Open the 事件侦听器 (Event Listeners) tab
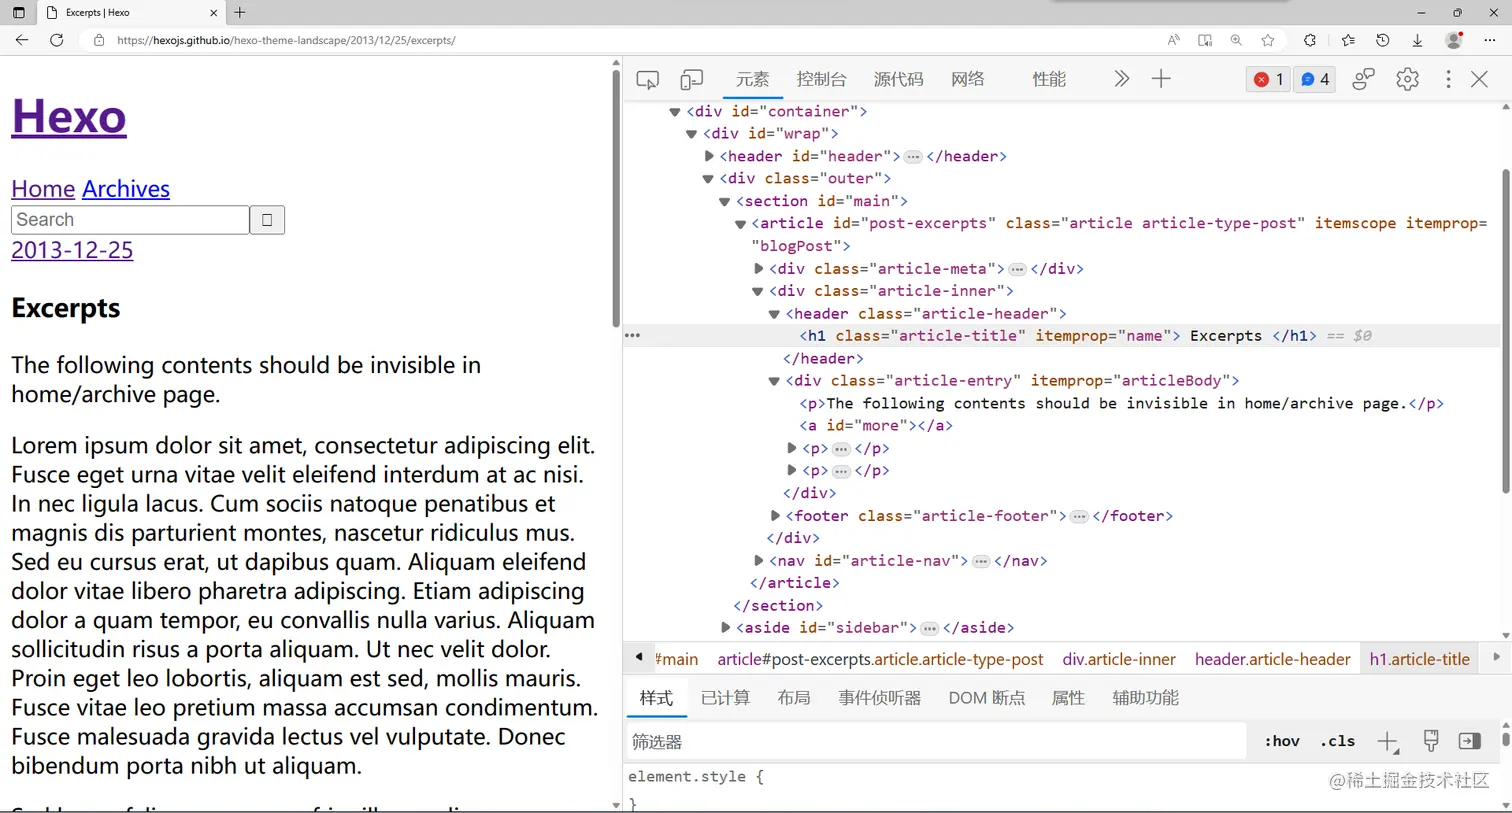1512x813 pixels. tap(880, 698)
